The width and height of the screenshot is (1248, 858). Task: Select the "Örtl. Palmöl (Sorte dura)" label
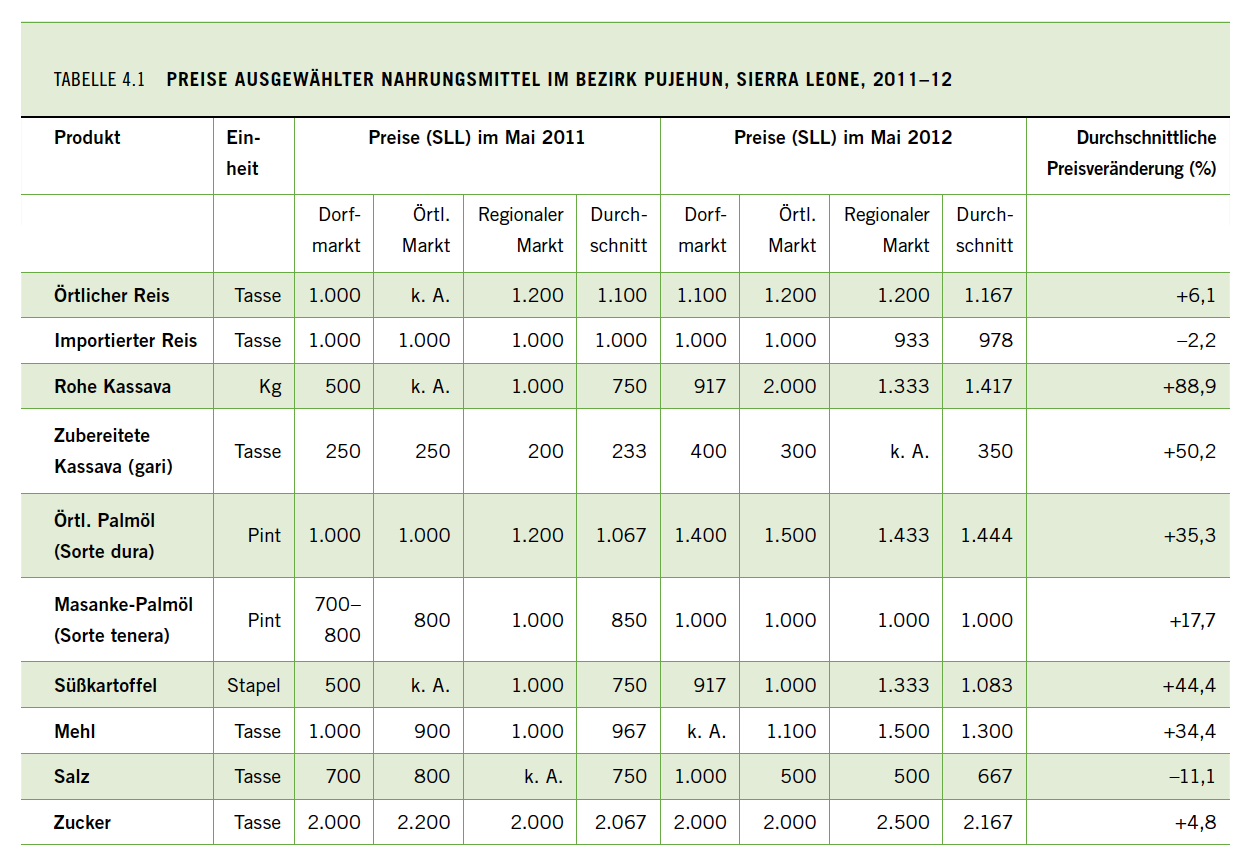[105, 536]
